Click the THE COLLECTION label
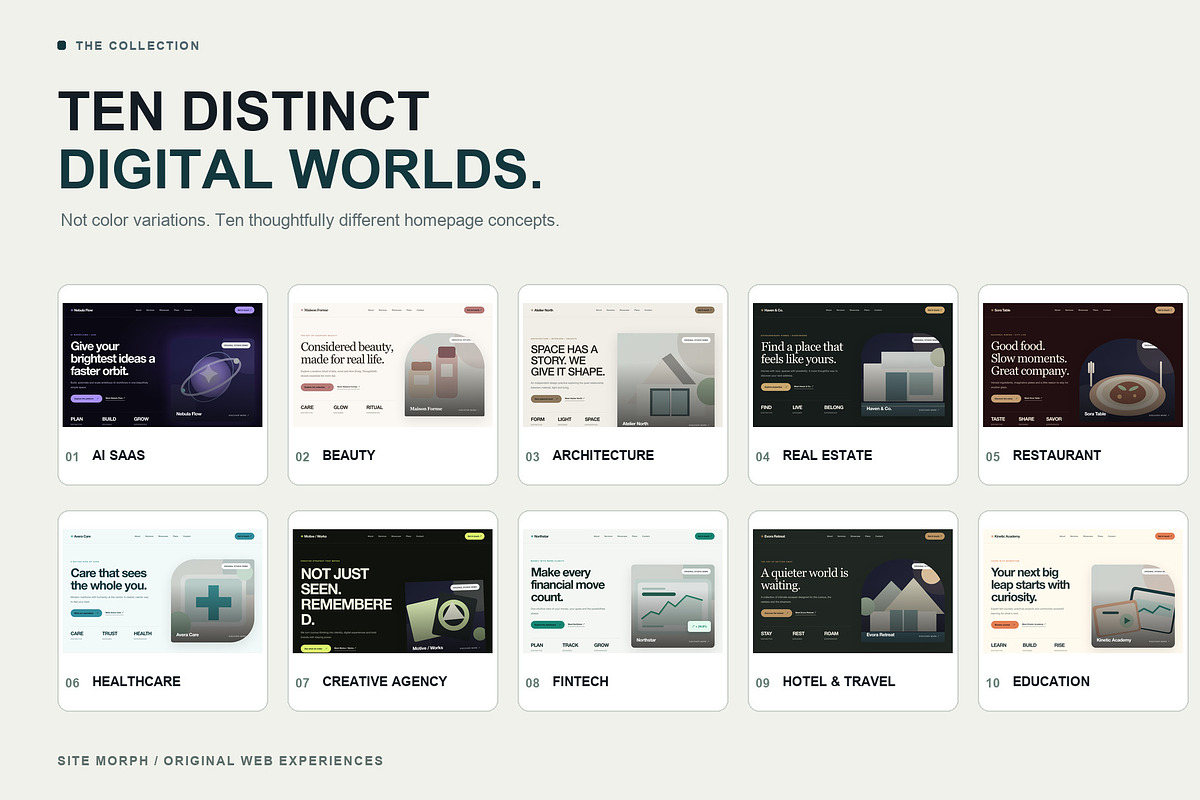The width and height of the screenshot is (1200, 800). pos(138,45)
